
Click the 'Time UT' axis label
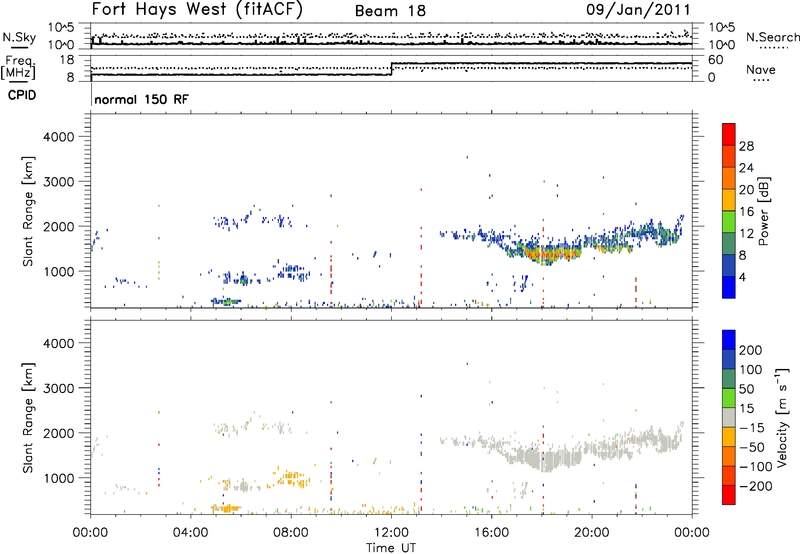(x=391, y=548)
